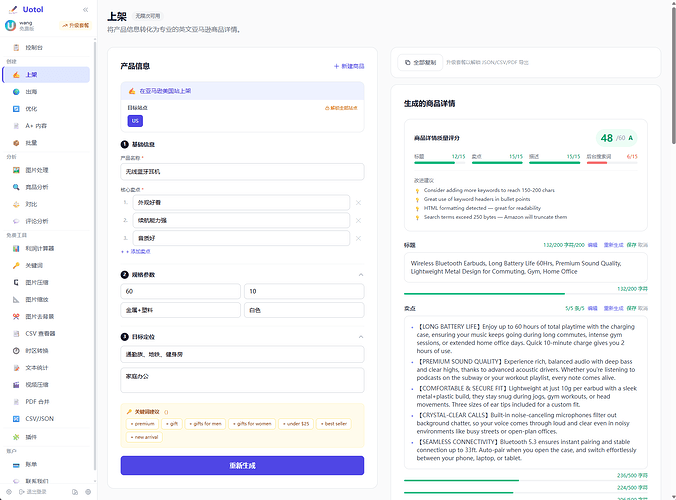Open A+ 内容 in sidebar
676x500 pixels.
coord(46,126)
